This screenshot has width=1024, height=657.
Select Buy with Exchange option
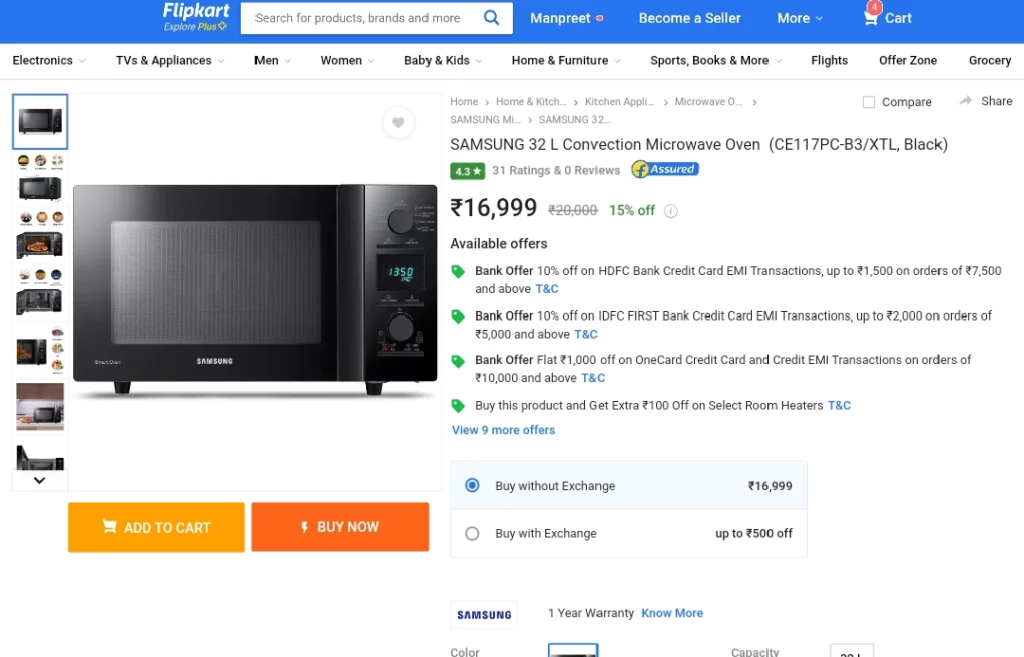(472, 534)
